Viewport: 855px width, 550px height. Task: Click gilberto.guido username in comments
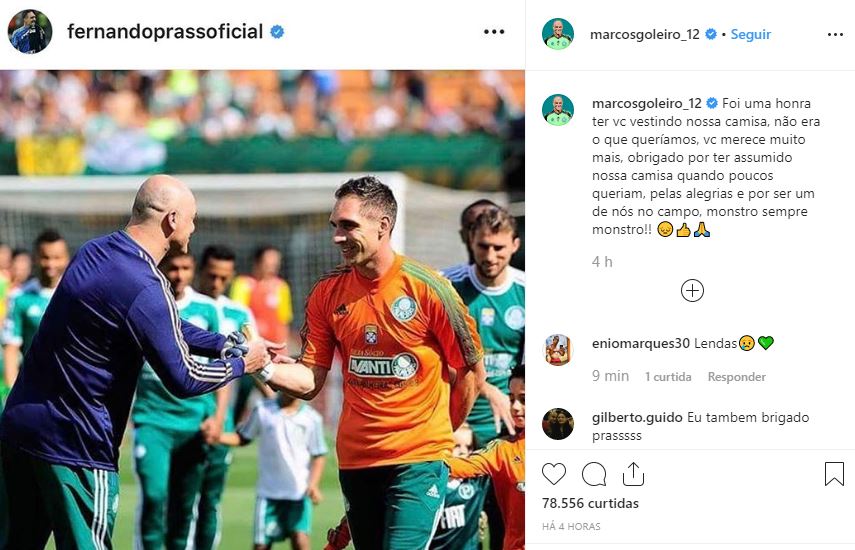click(x=637, y=418)
